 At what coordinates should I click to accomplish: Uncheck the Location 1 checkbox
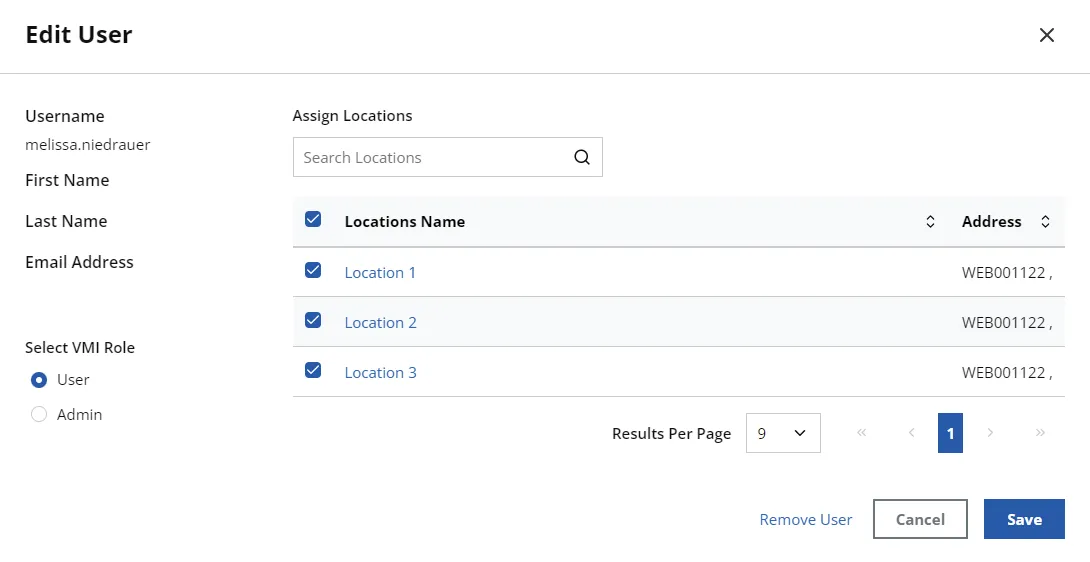(313, 270)
